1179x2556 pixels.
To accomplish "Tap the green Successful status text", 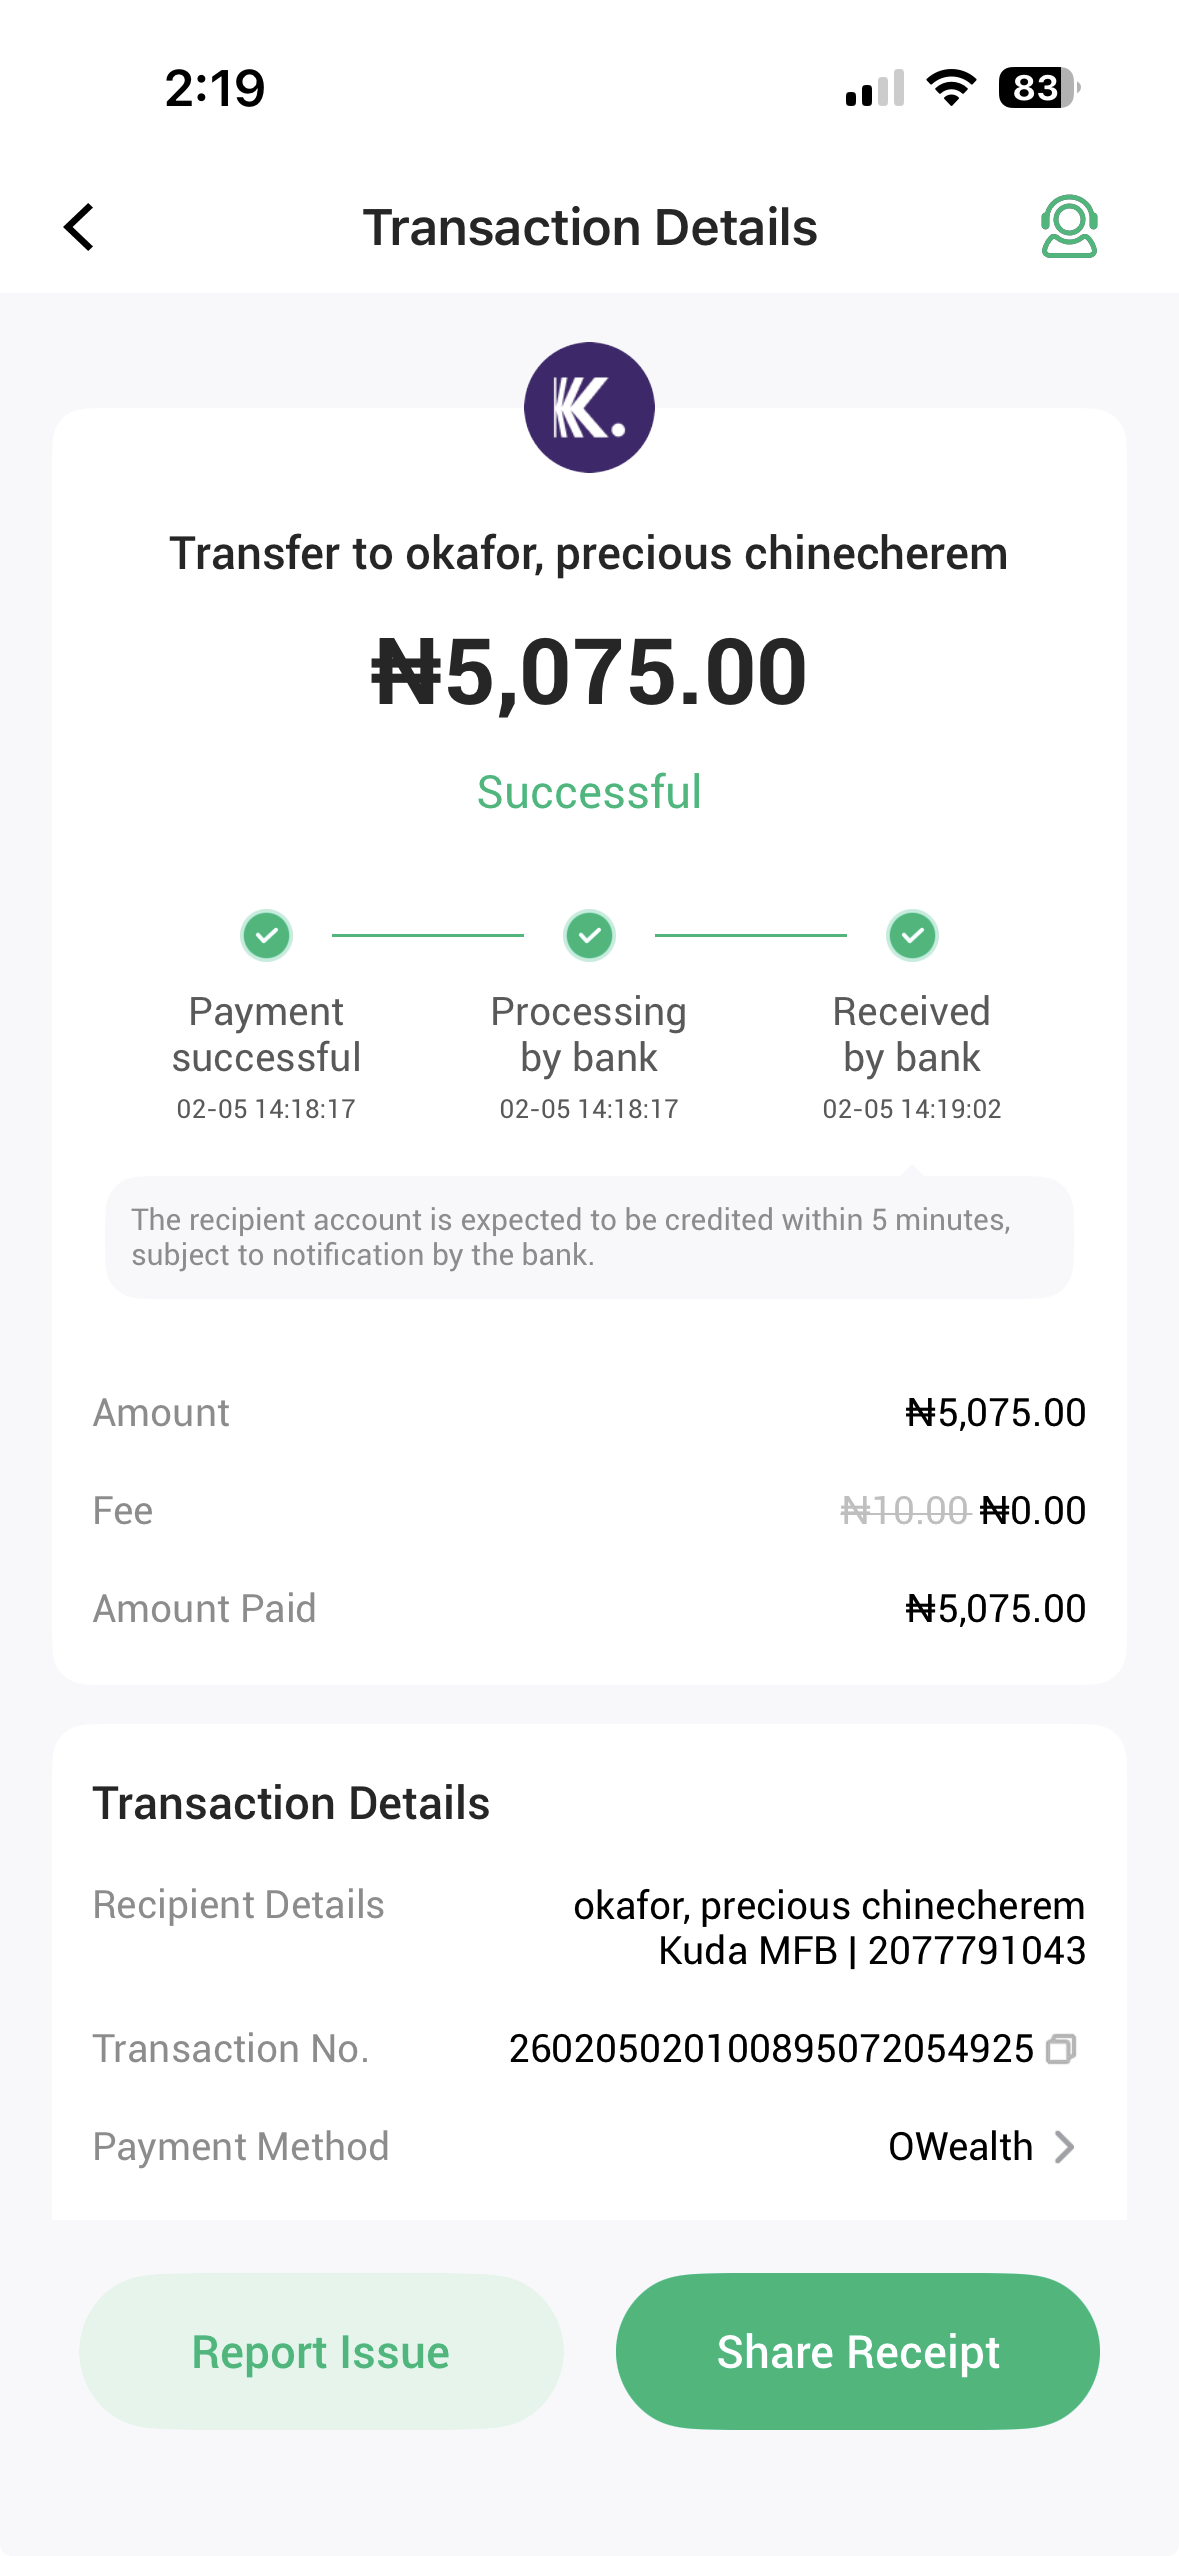I will (589, 792).
